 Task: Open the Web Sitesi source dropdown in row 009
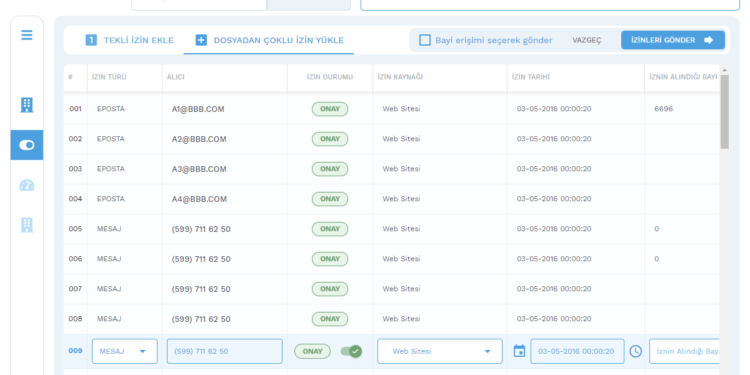coord(440,351)
